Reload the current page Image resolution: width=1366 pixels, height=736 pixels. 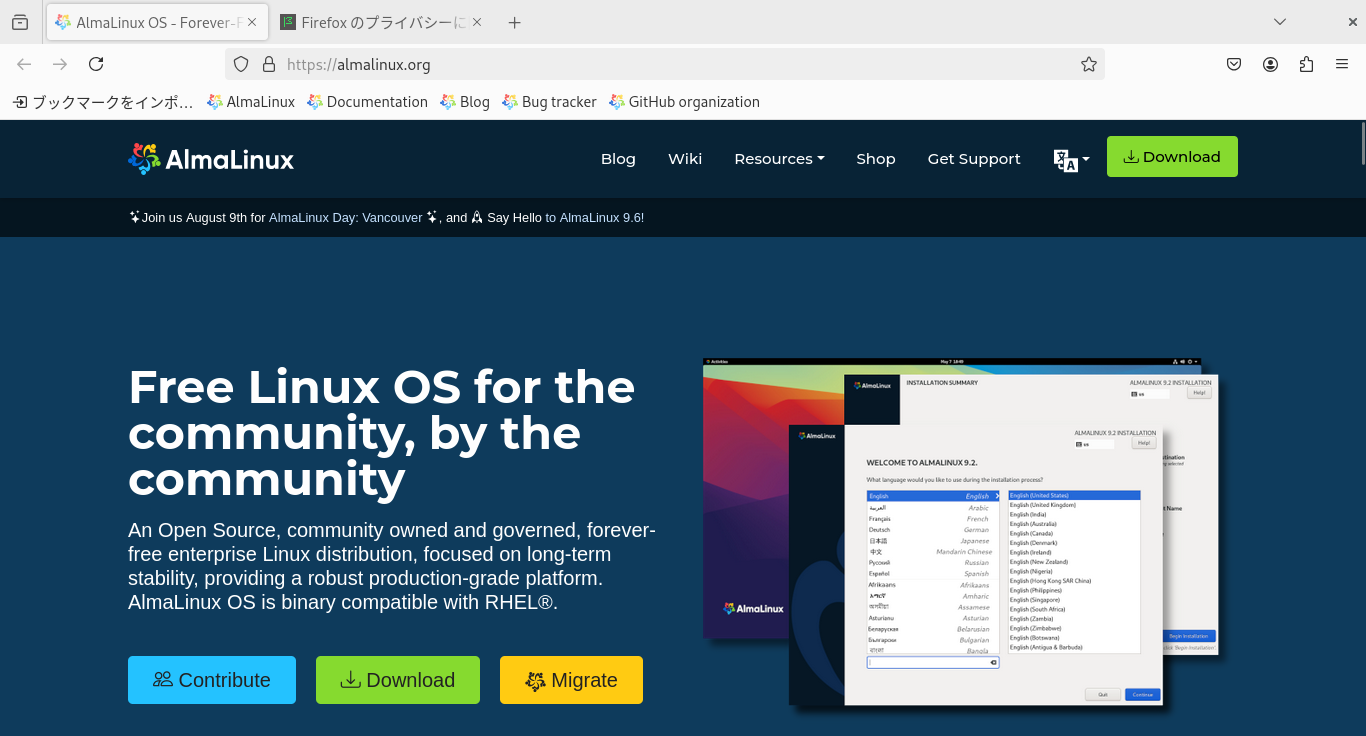click(96, 64)
